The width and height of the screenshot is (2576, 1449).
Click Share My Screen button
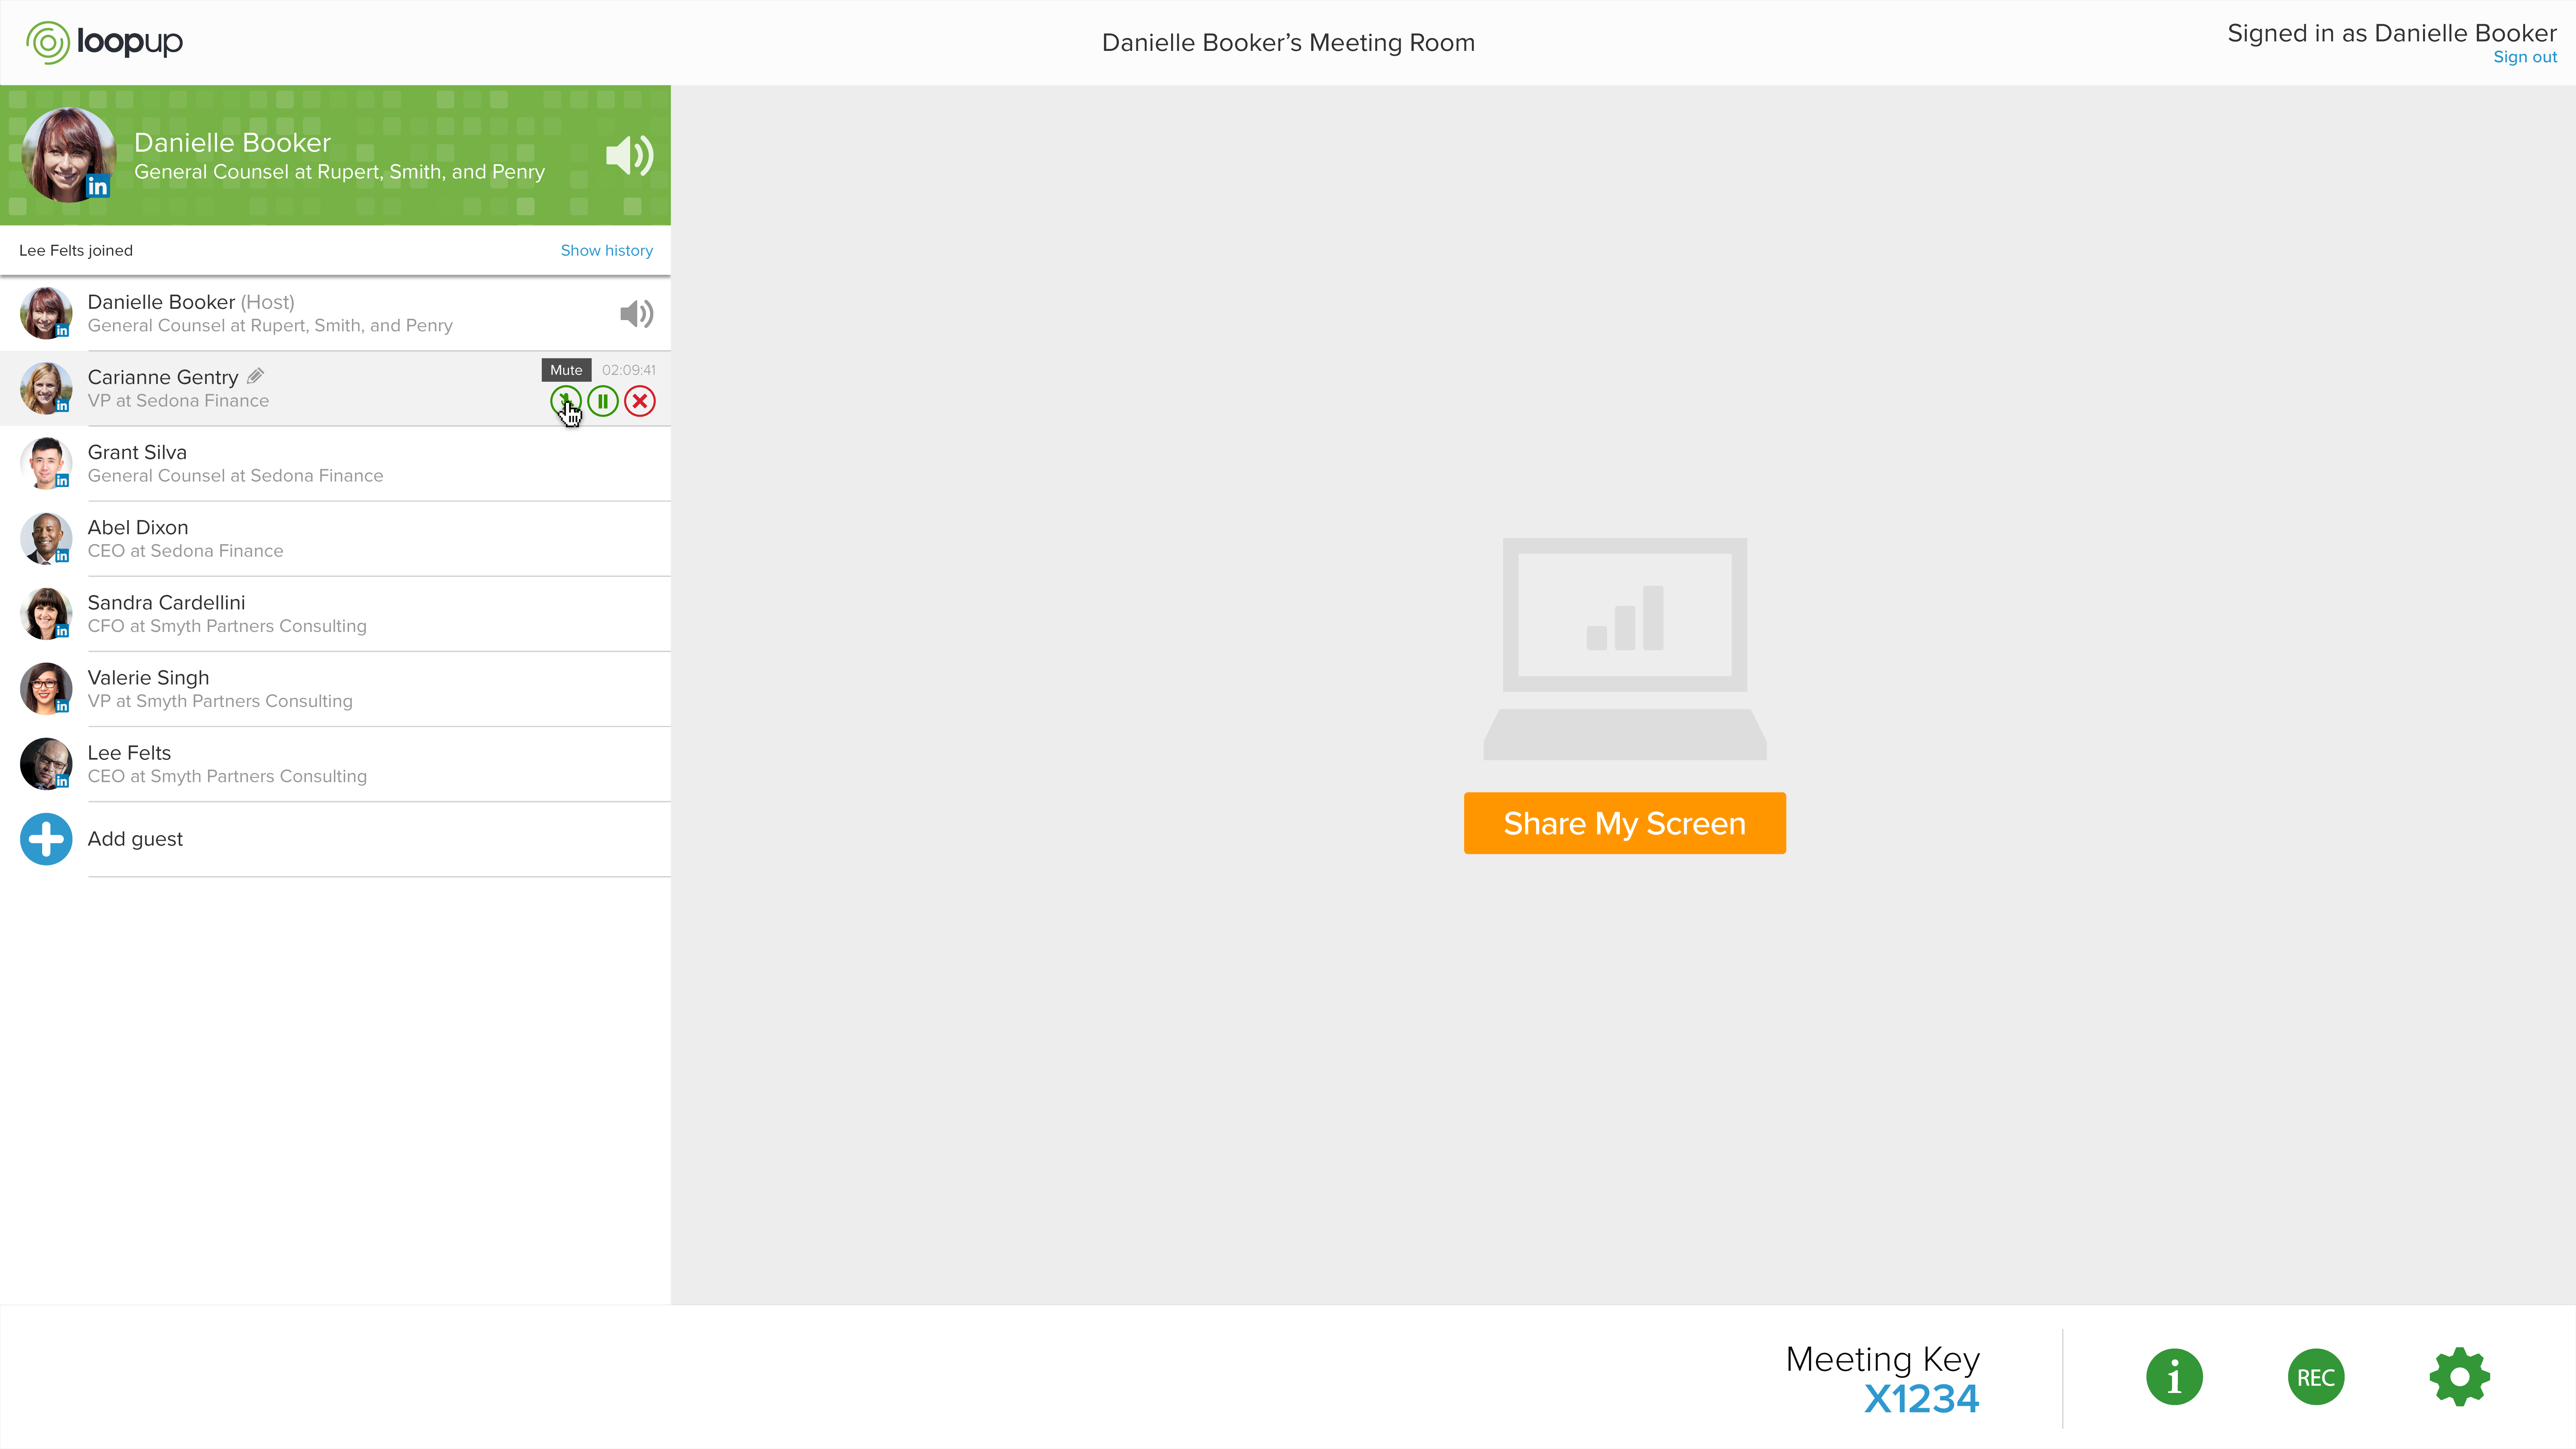point(1624,823)
